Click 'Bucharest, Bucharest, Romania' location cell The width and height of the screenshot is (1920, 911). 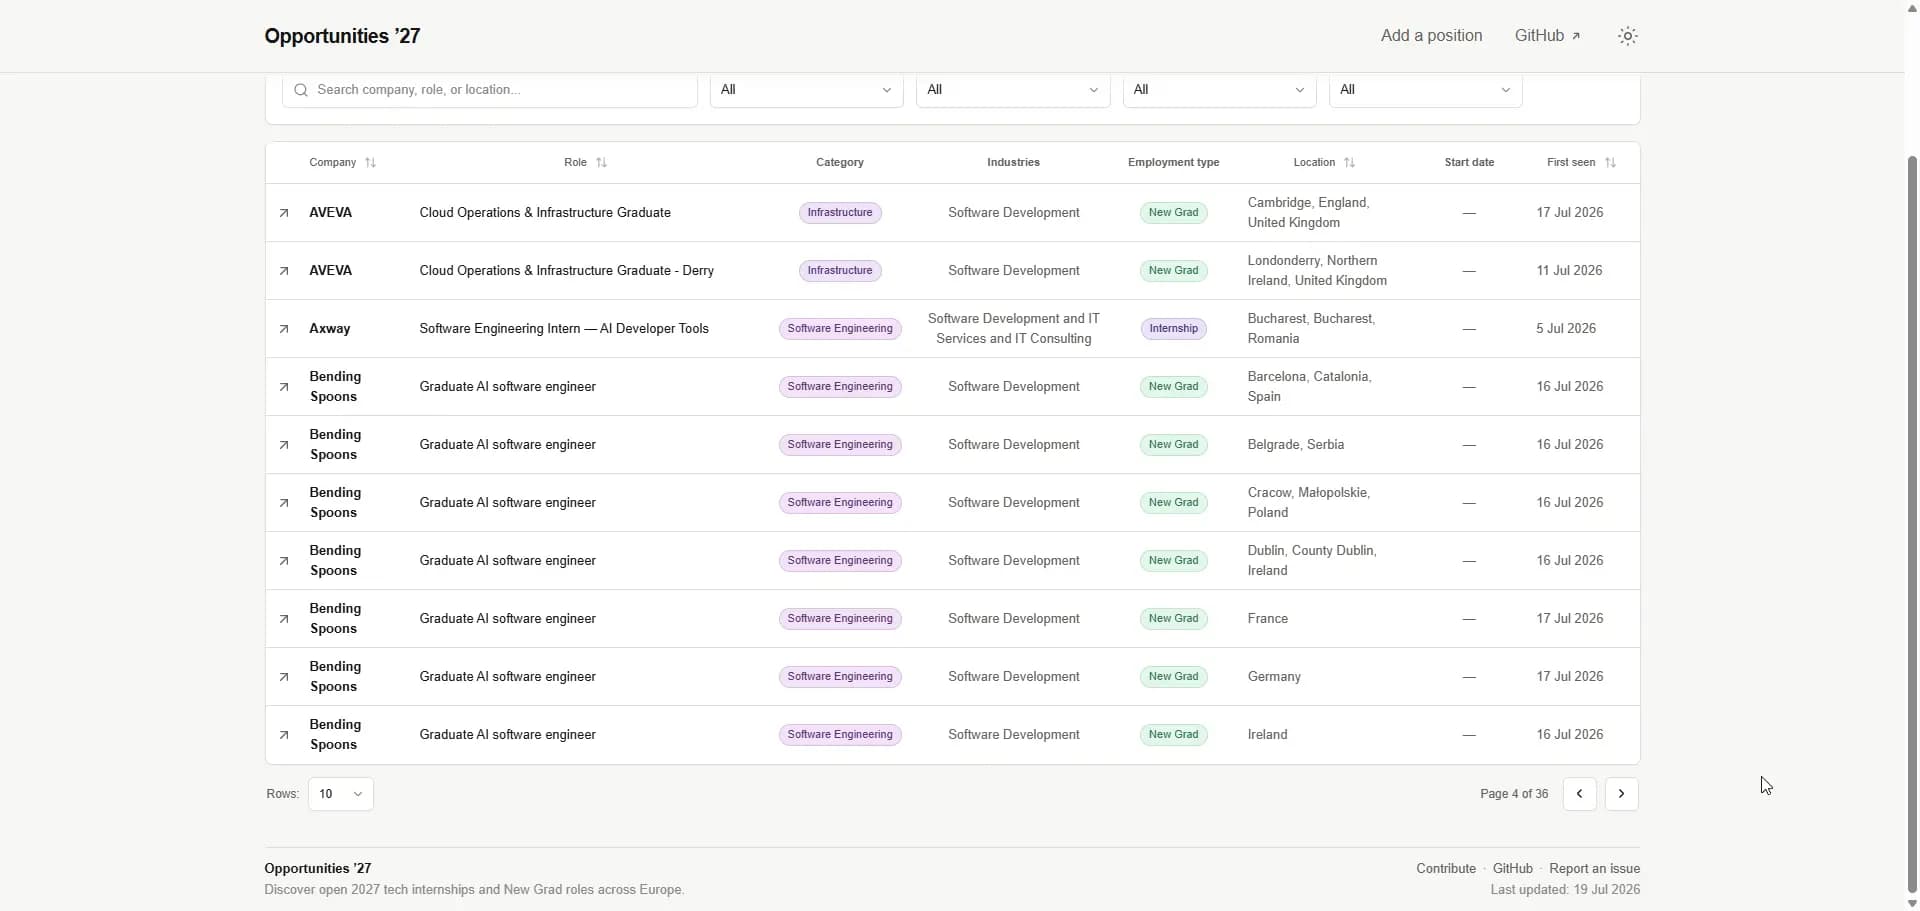click(1312, 329)
